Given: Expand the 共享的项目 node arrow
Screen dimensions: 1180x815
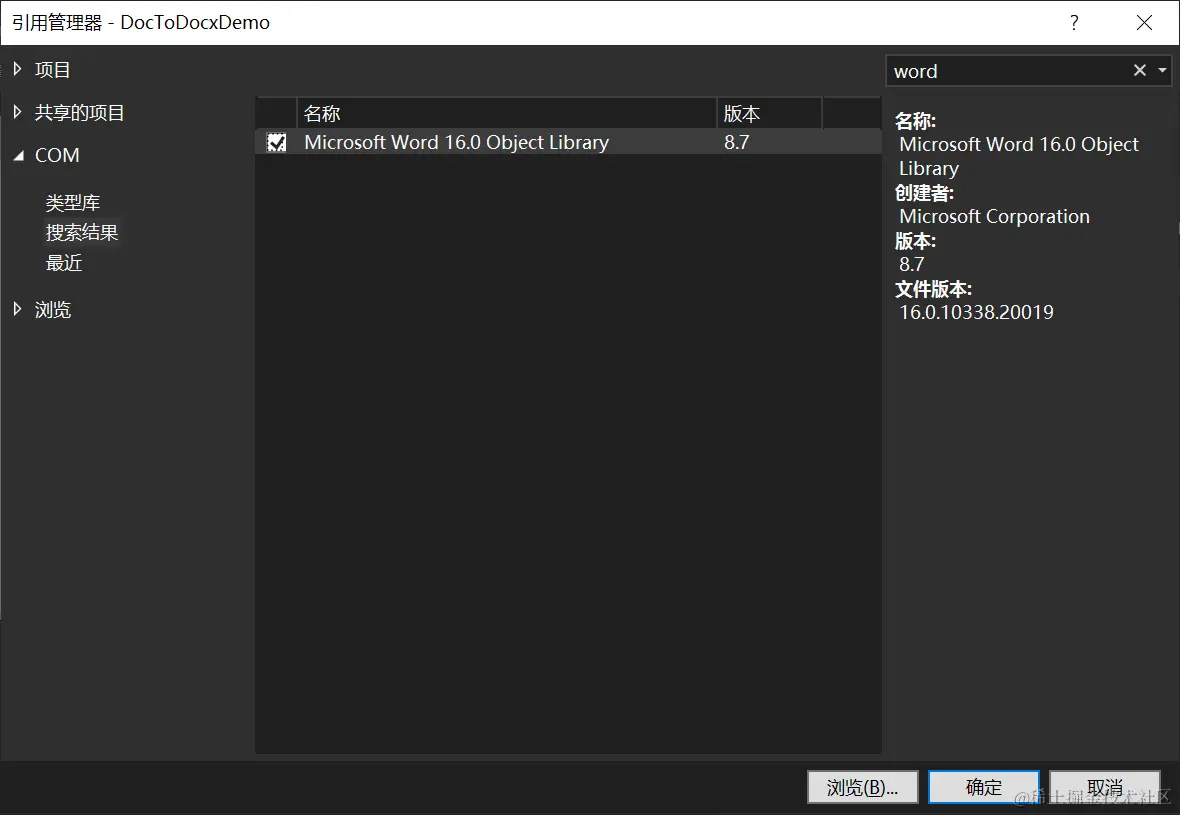Looking at the screenshot, I should tap(17, 112).
